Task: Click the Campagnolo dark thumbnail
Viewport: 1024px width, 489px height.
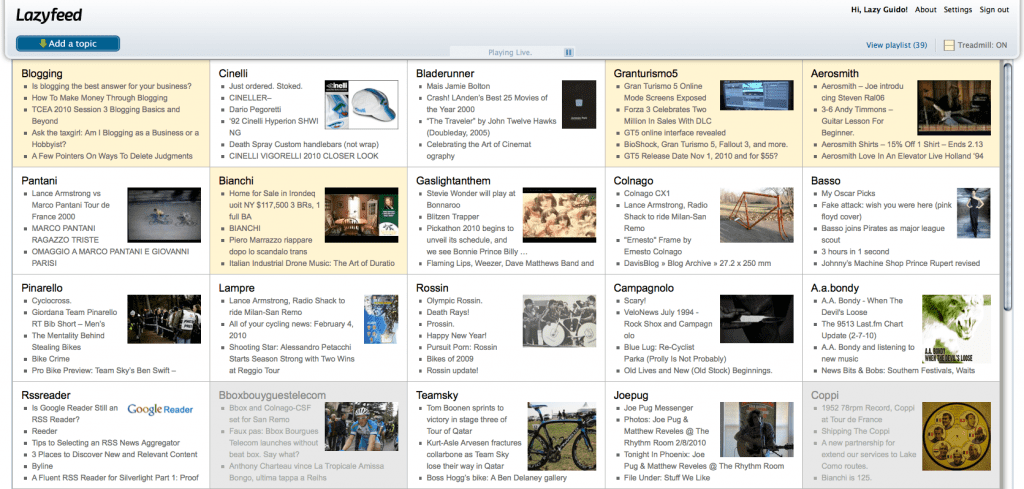Action: 756,319
